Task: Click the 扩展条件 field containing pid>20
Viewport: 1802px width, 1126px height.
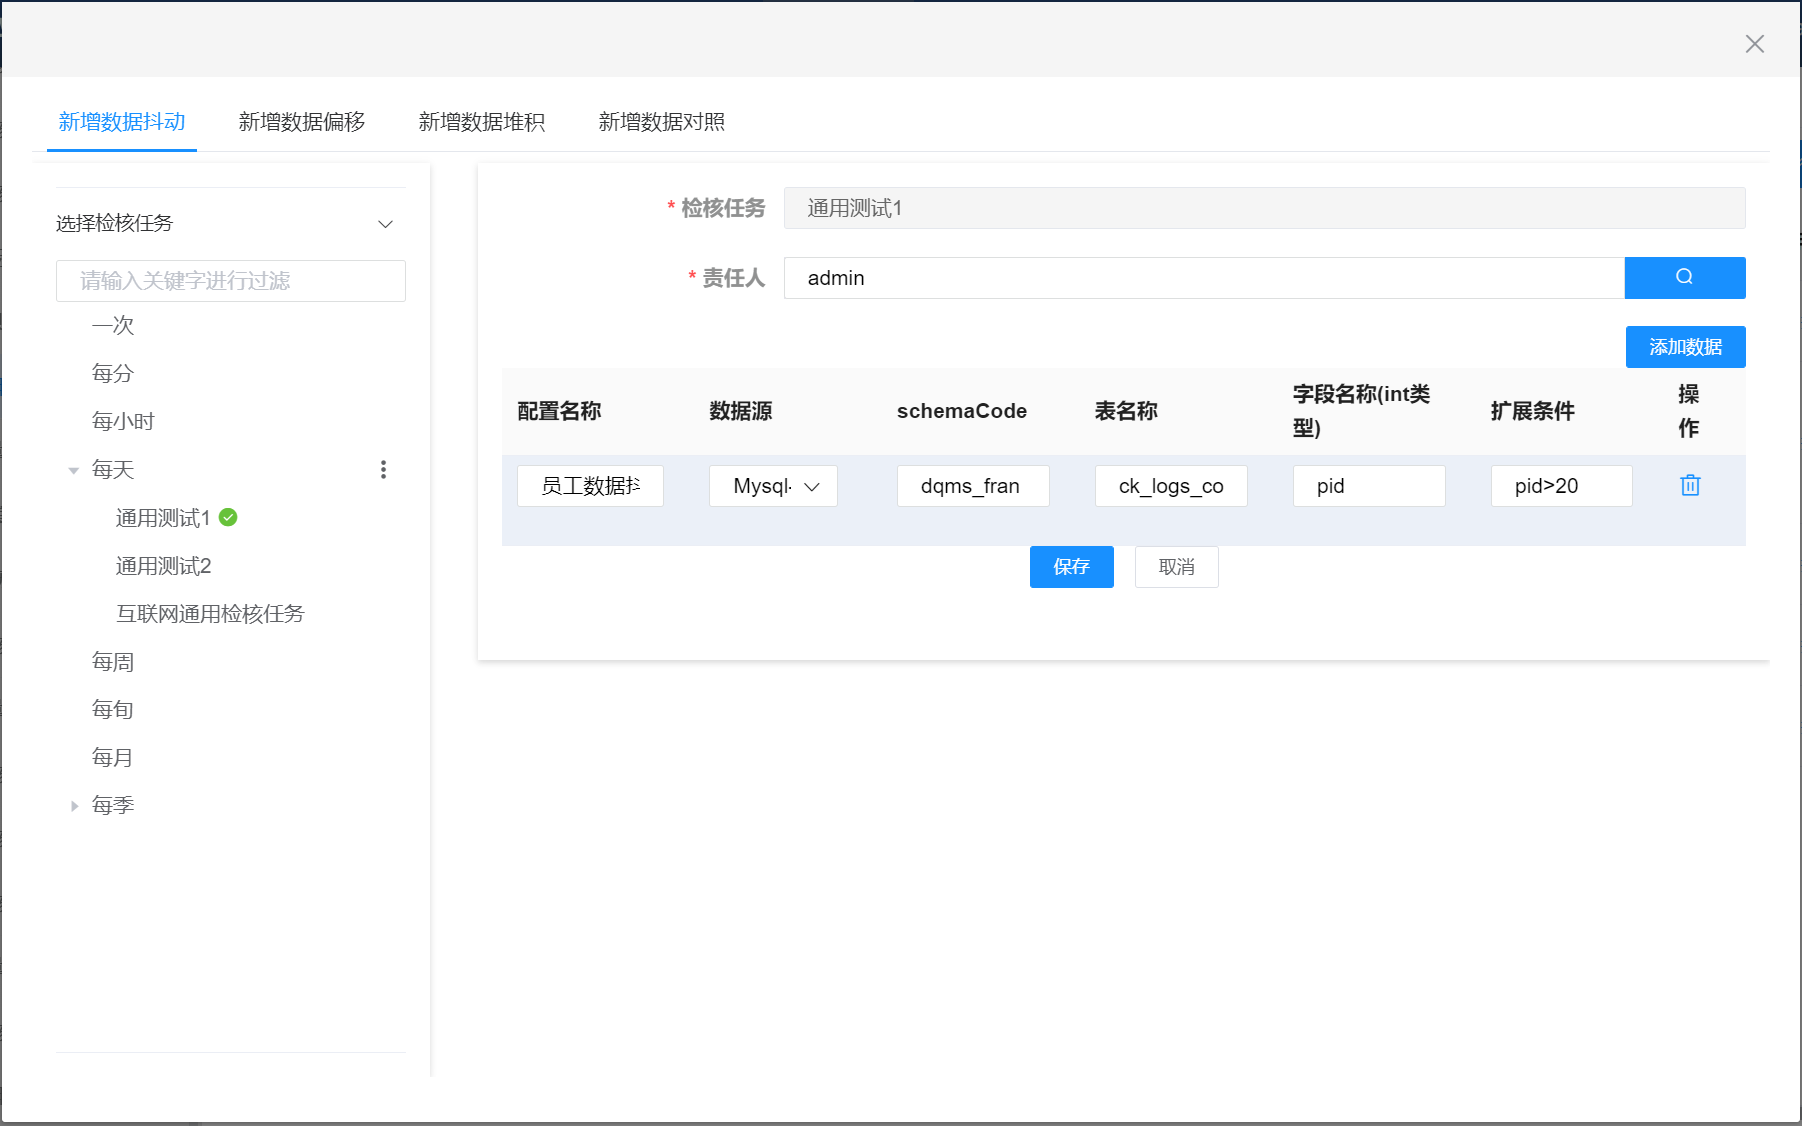Action: [1561, 486]
